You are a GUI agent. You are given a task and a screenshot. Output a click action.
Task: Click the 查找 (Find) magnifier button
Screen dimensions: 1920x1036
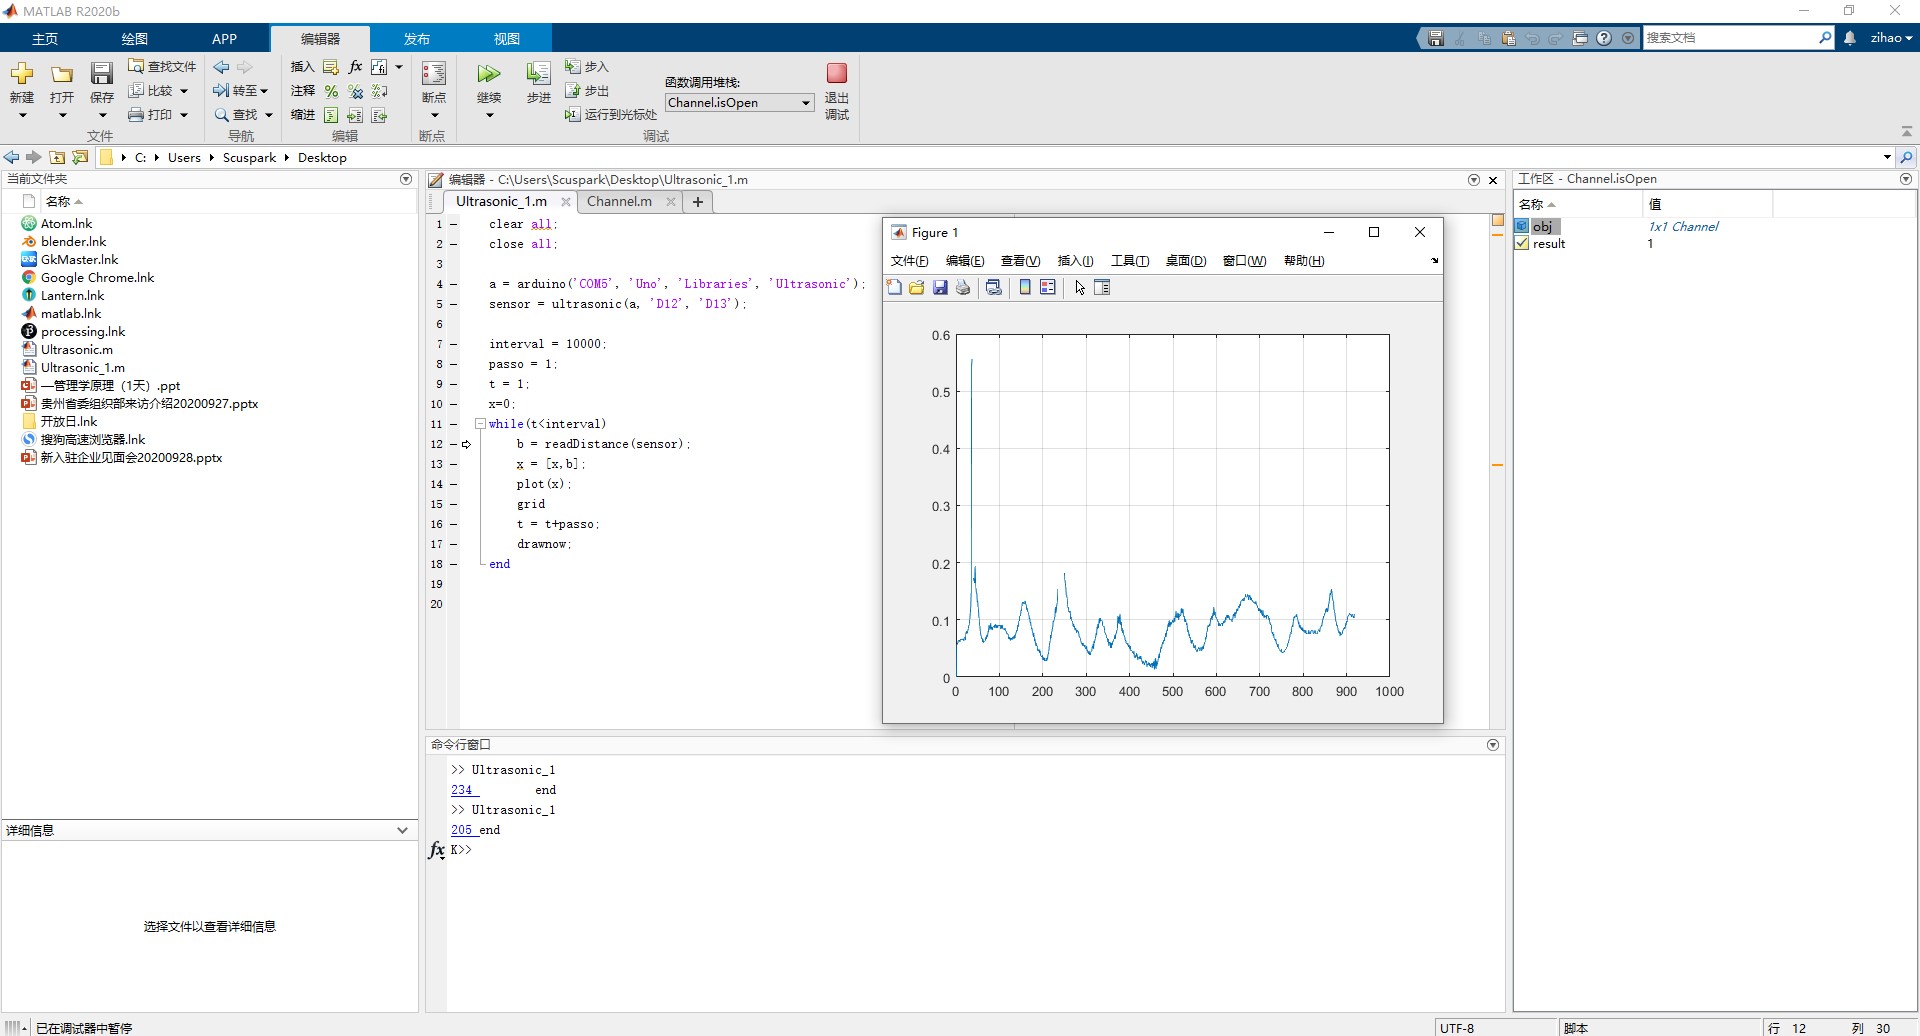243,114
